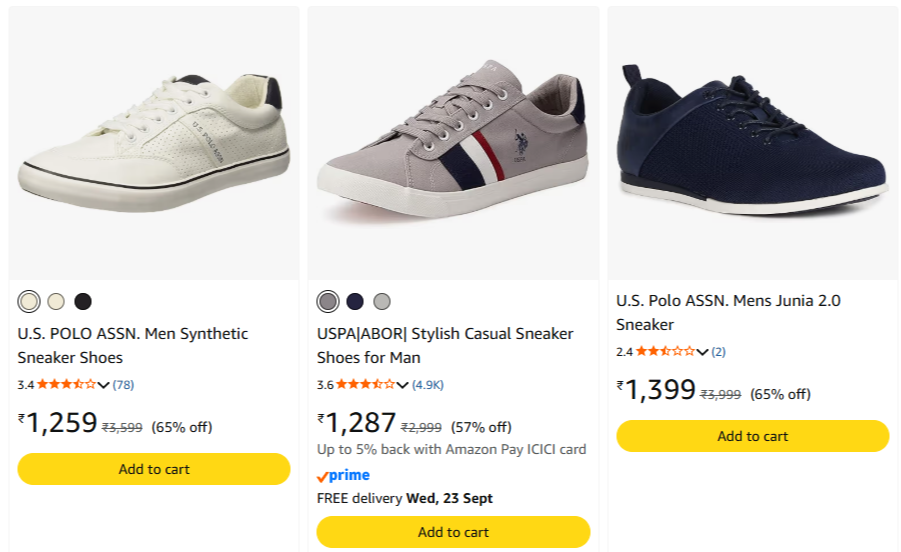901x552 pixels.
Task: Open USPA|ABOR| Stylish Casual Sneaker title
Action: [445, 346]
